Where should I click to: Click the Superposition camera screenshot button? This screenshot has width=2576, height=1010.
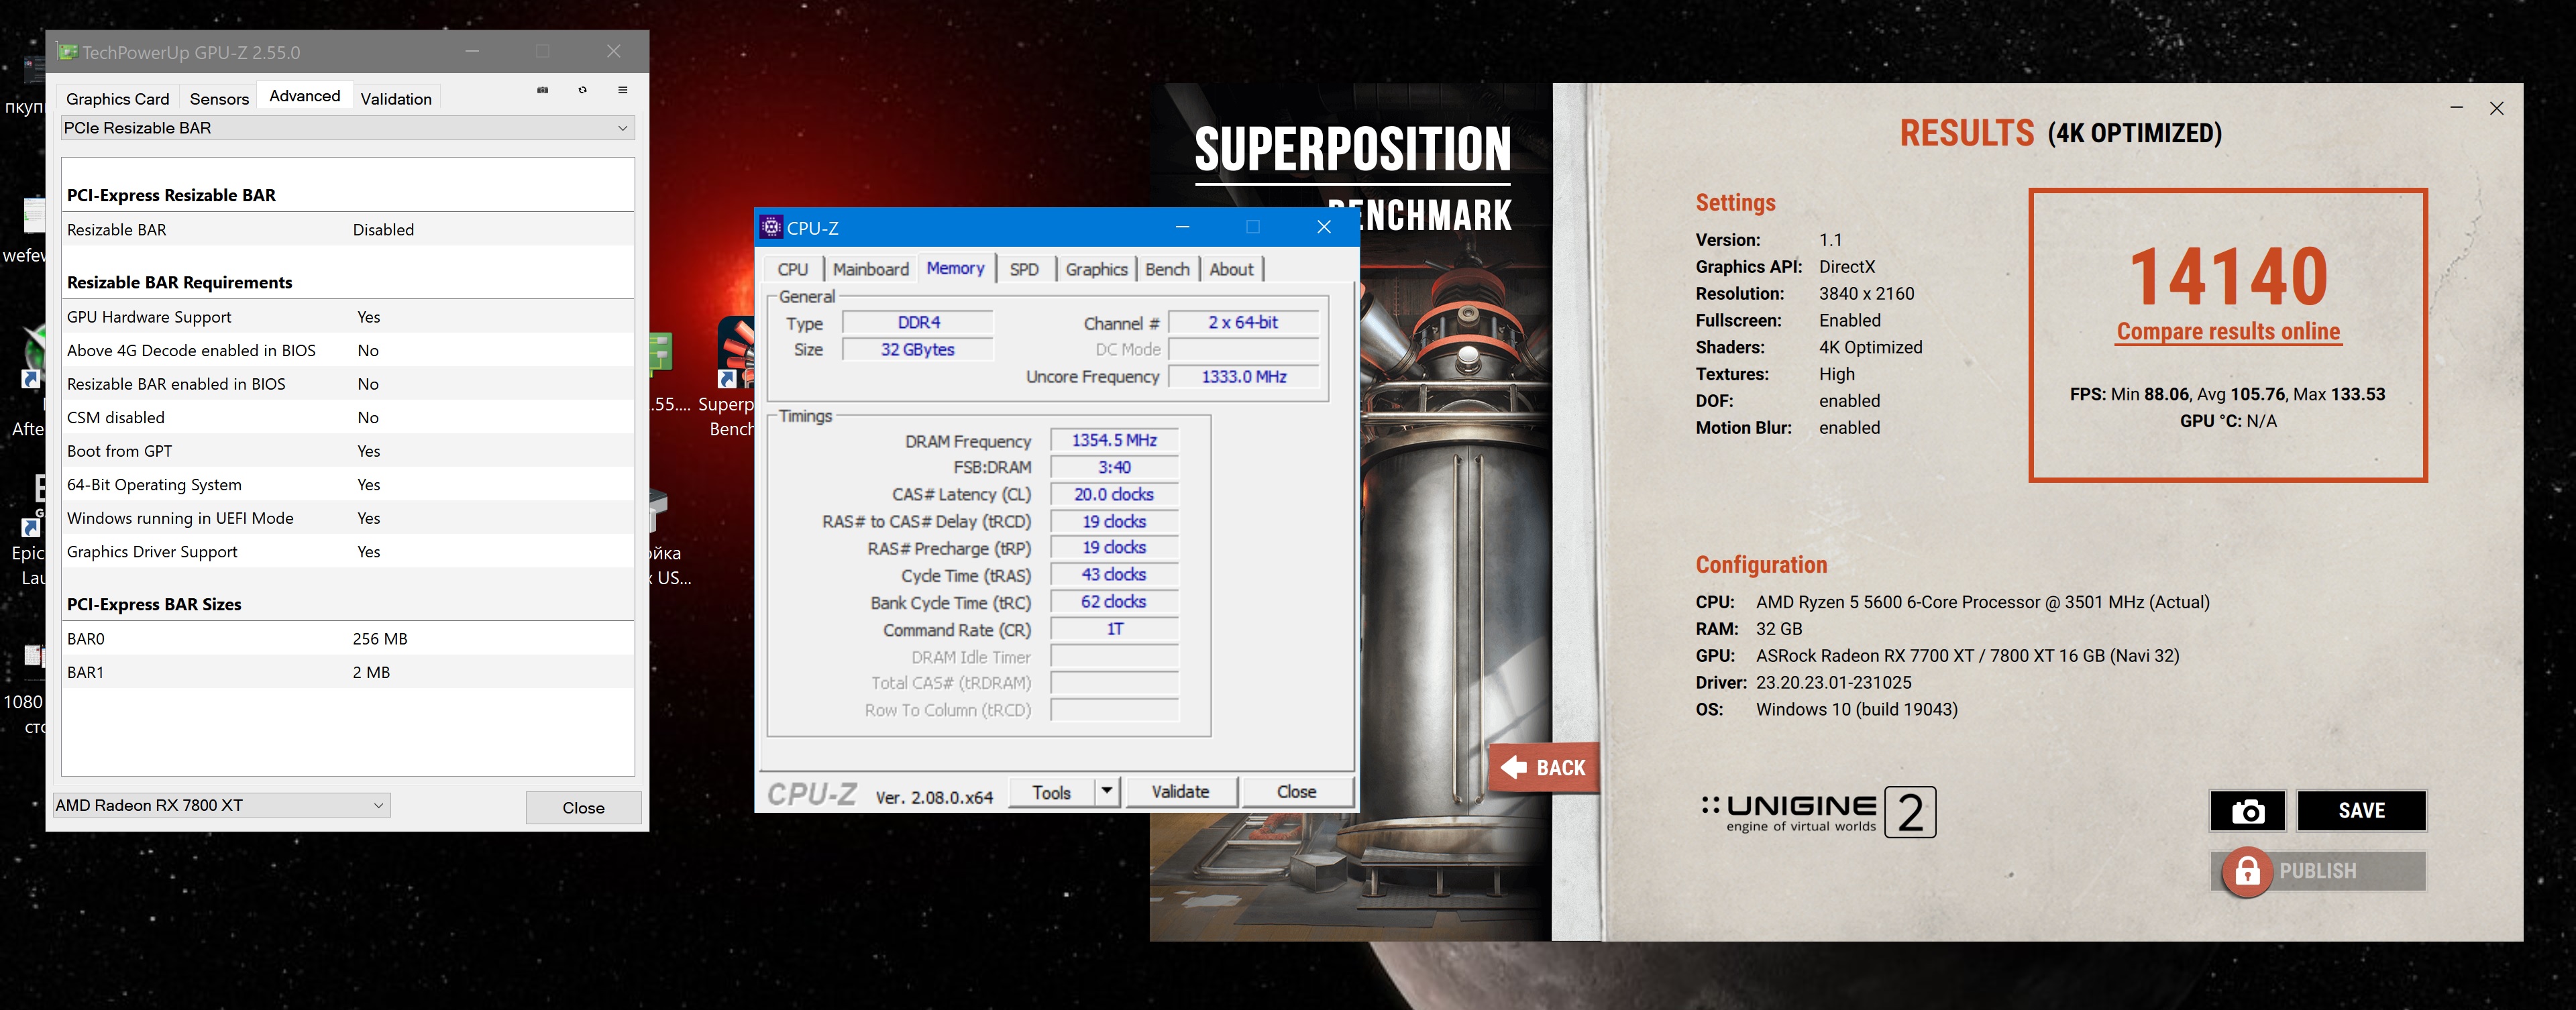point(2247,811)
